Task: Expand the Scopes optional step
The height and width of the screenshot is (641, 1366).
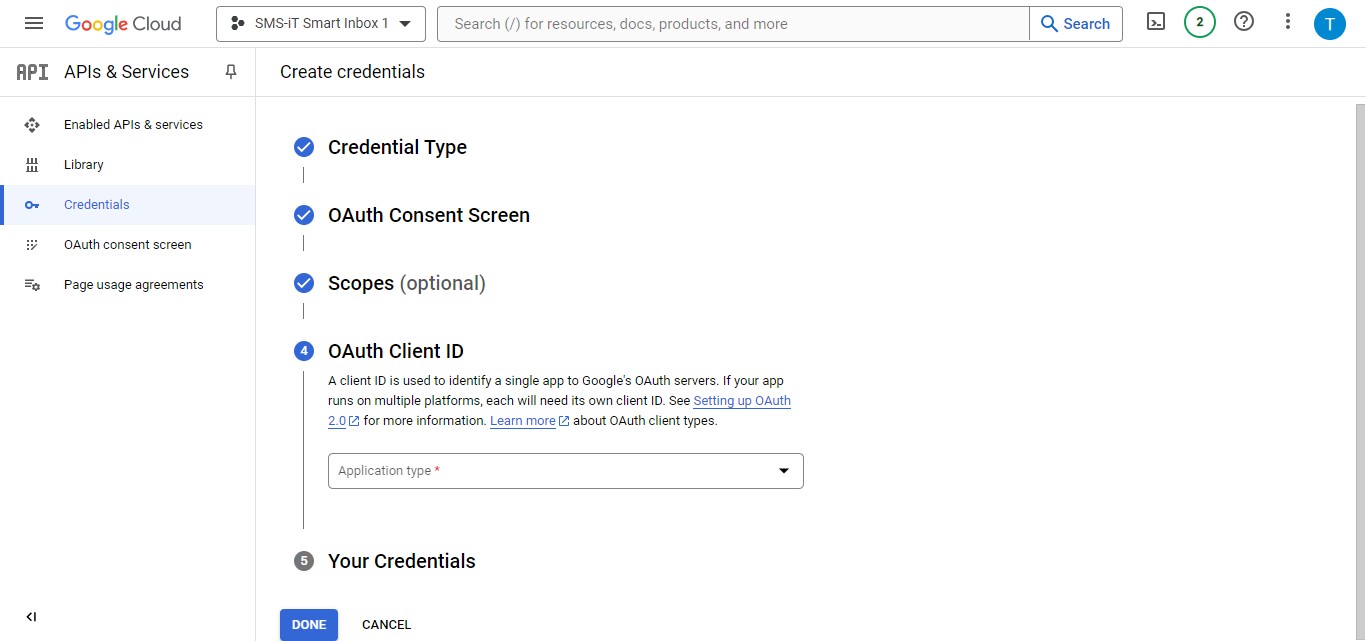Action: pyautogui.click(x=406, y=283)
